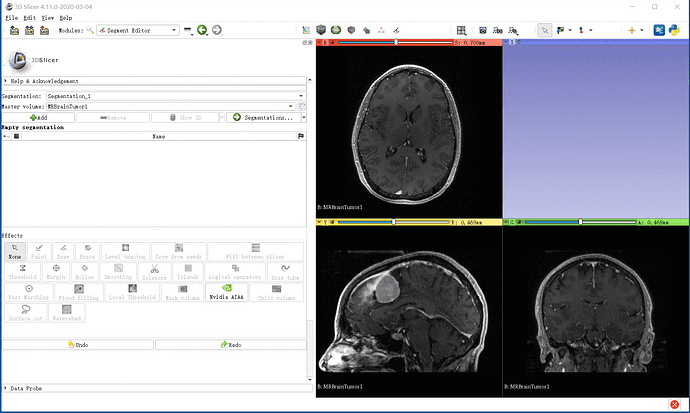Open Volume Rendering cube icon

(321, 30)
